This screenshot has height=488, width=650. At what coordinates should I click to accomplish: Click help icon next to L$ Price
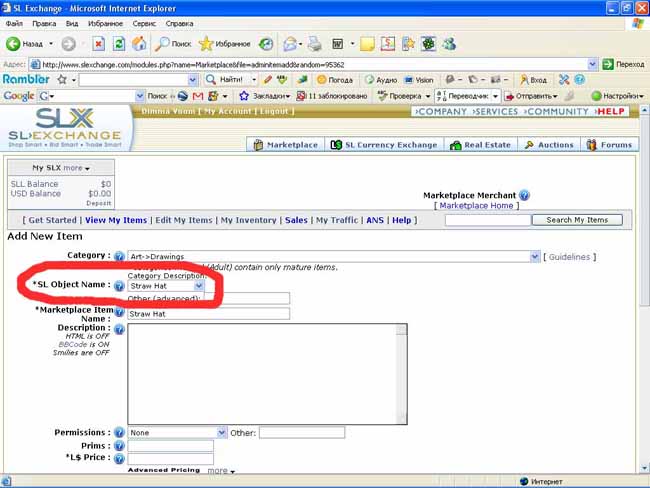119,459
